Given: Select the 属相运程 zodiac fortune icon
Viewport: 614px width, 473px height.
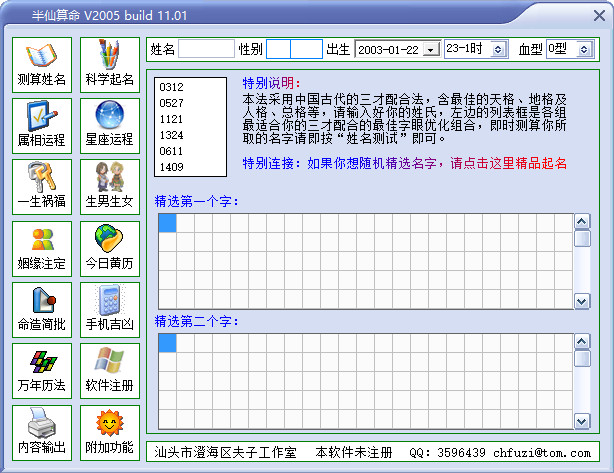Looking at the screenshot, I should (42, 125).
